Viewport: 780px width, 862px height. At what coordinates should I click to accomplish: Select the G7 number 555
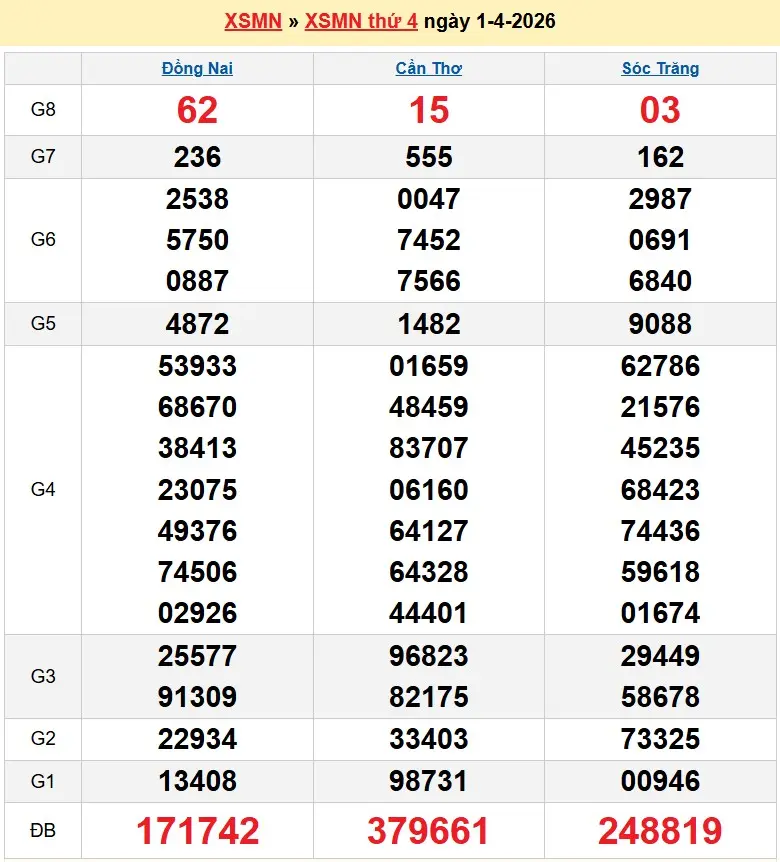(429, 157)
